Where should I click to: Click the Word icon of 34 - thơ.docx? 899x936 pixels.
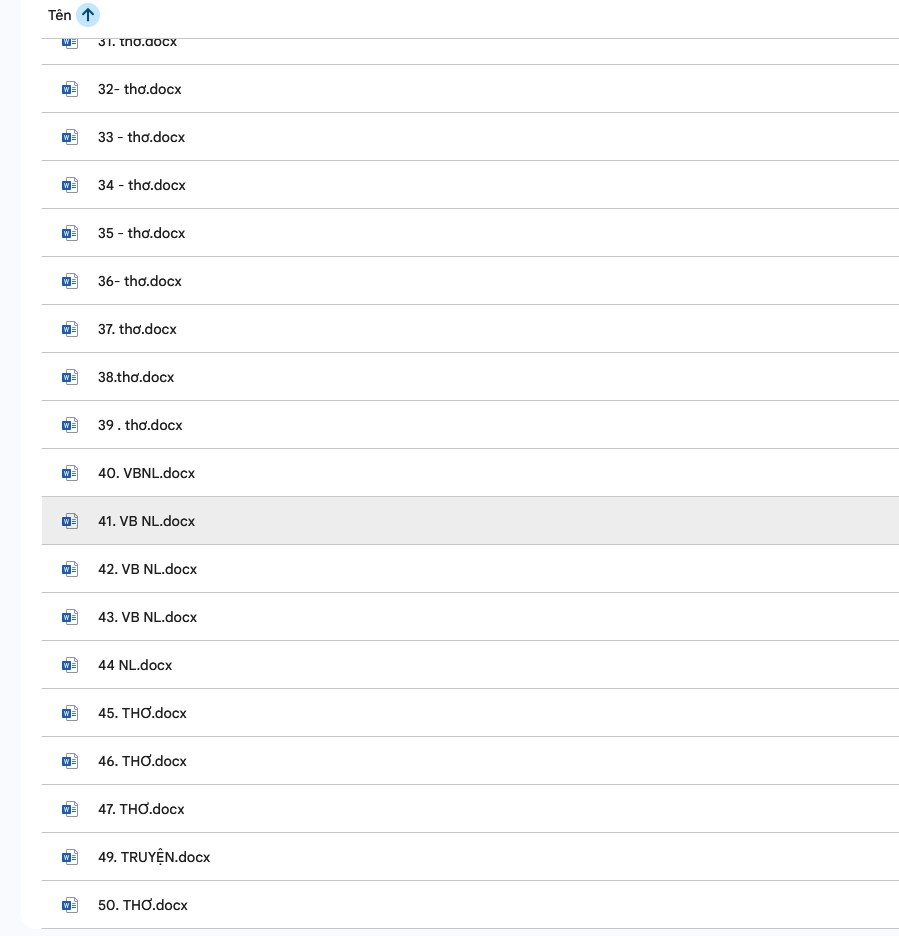(70, 185)
